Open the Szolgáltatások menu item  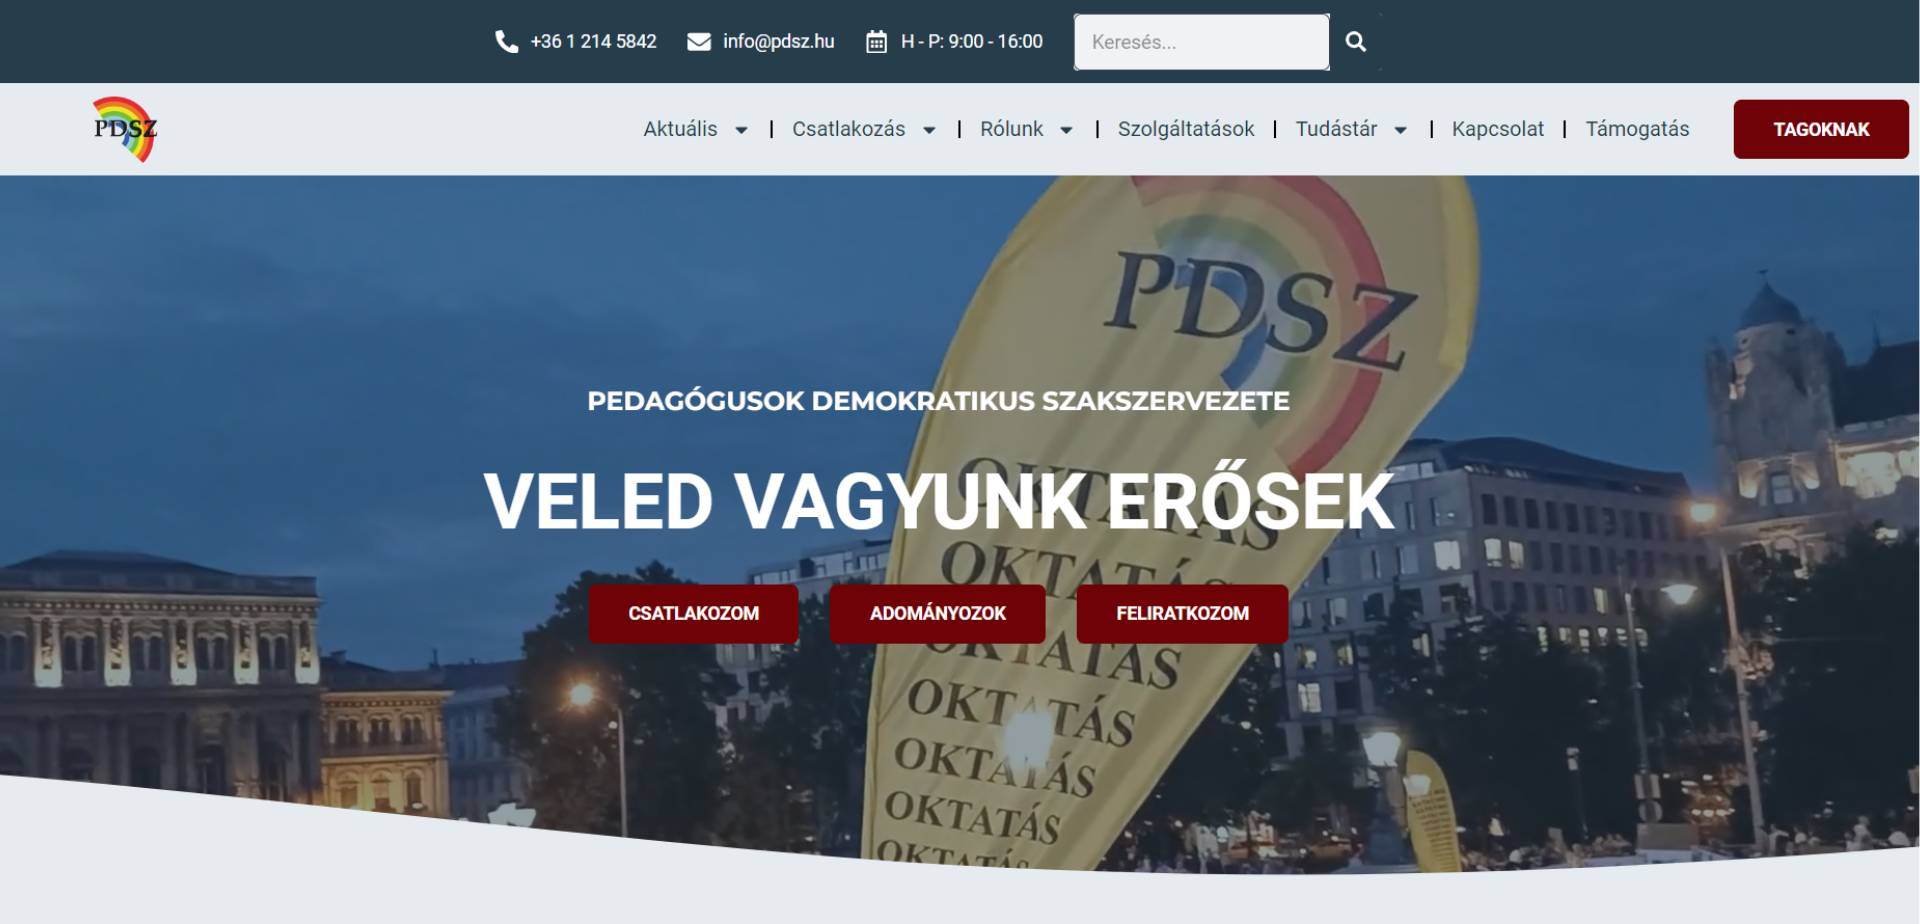click(x=1186, y=129)
